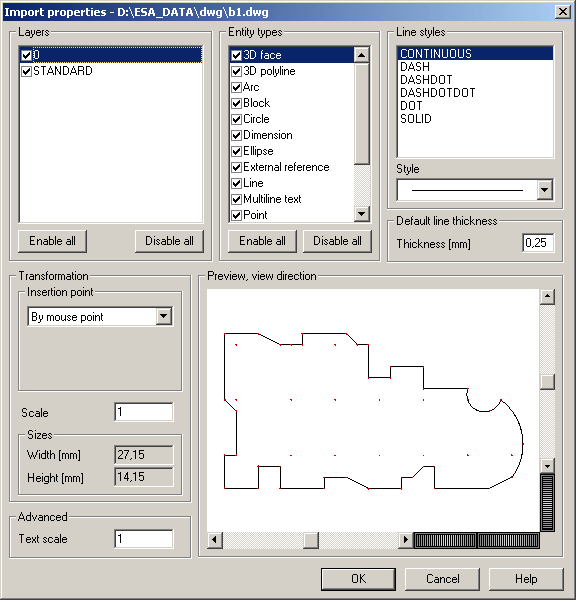Image resolution: width=576 pixels, height=600 pixels.
Task: Click Enable all under Entity types
Action: 262,241
